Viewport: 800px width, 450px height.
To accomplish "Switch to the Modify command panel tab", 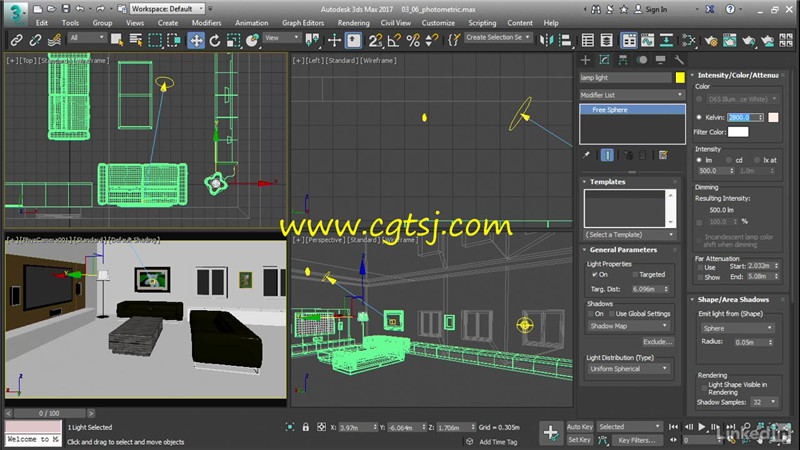I will [604, 60].
